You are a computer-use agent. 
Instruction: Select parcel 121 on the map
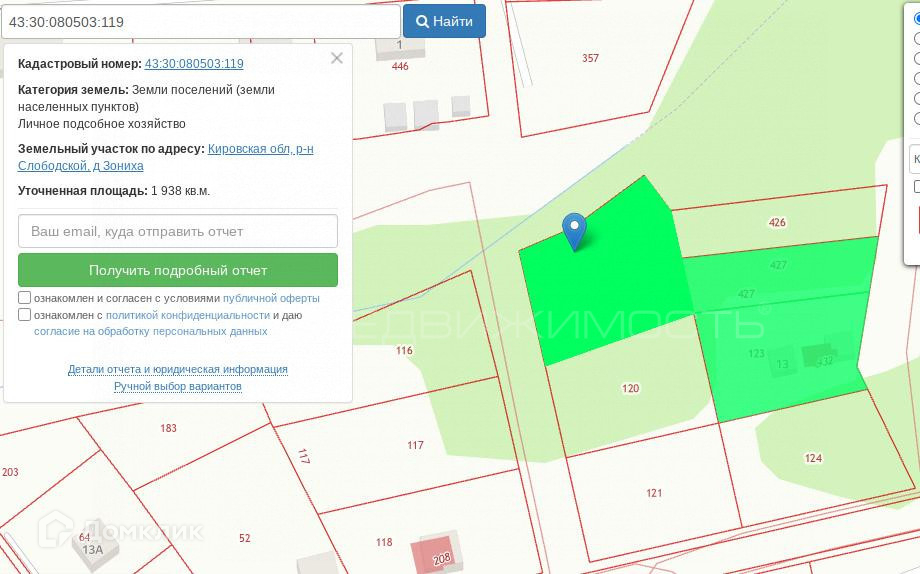pos(654,493)
